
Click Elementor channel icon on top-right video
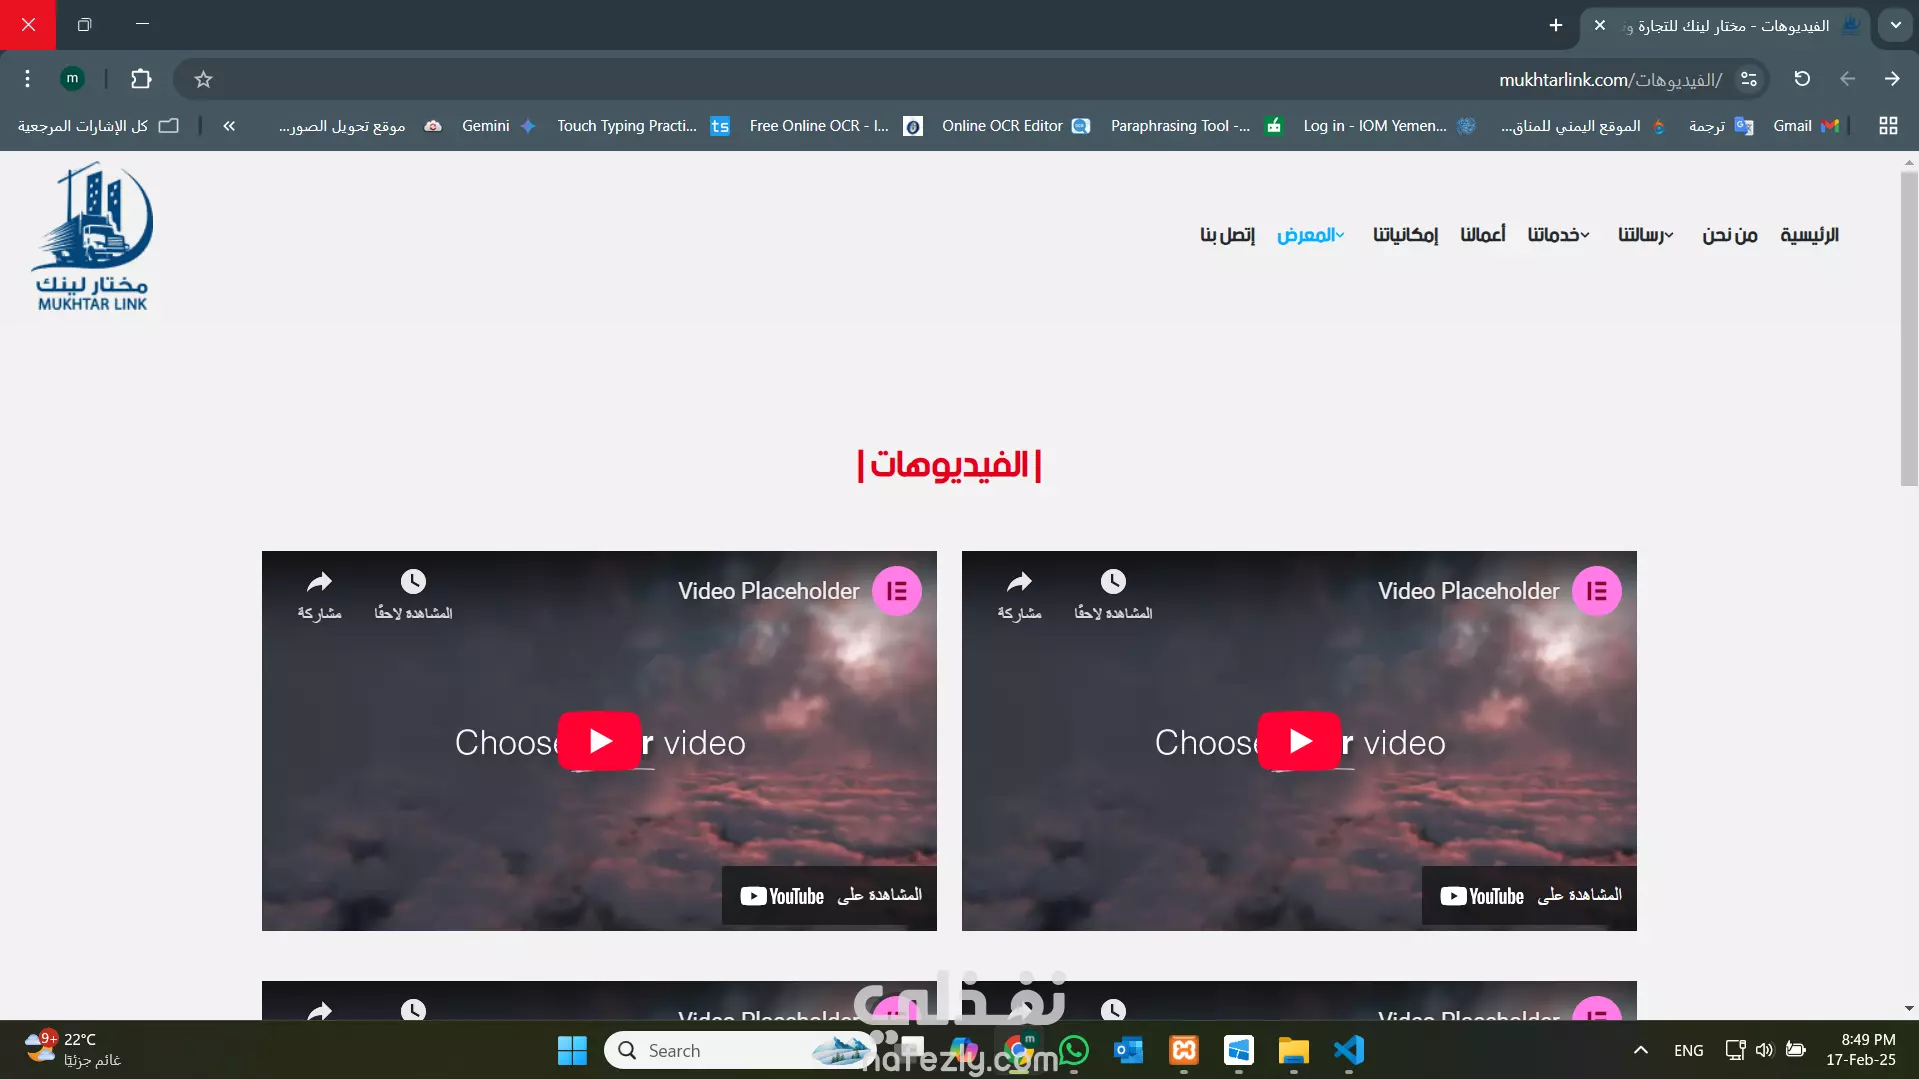point(1597,591)
